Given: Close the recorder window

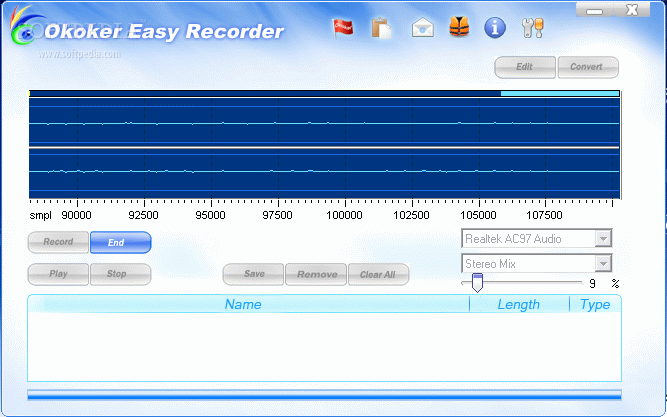Looking at the screenshot, I should pyautogui.click(x=632, y=10).
